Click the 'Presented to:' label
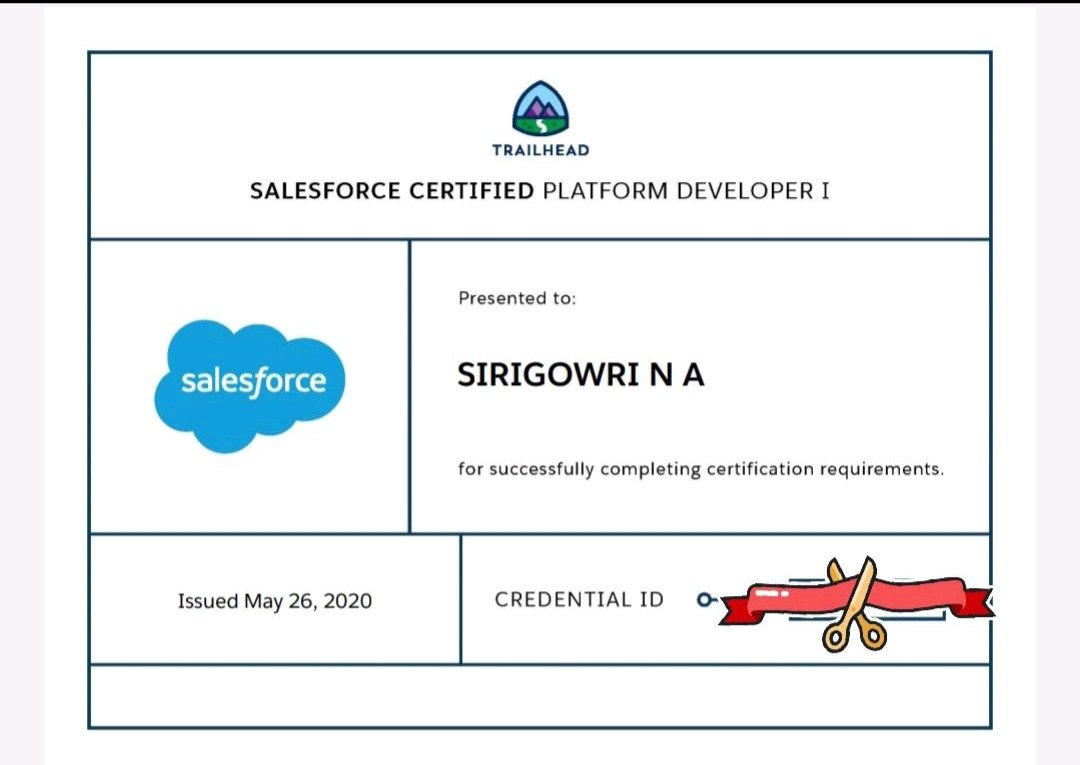The height and width of the screenshot is (765, 1080). [517, 298]
